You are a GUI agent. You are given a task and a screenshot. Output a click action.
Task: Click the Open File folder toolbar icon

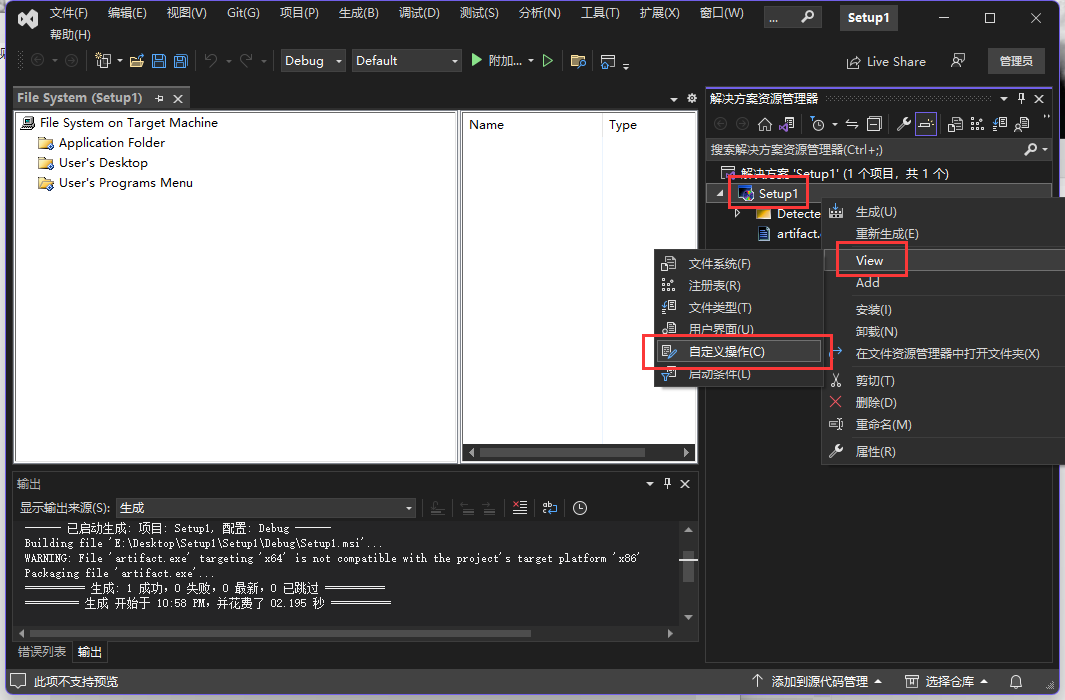point(136,61)
